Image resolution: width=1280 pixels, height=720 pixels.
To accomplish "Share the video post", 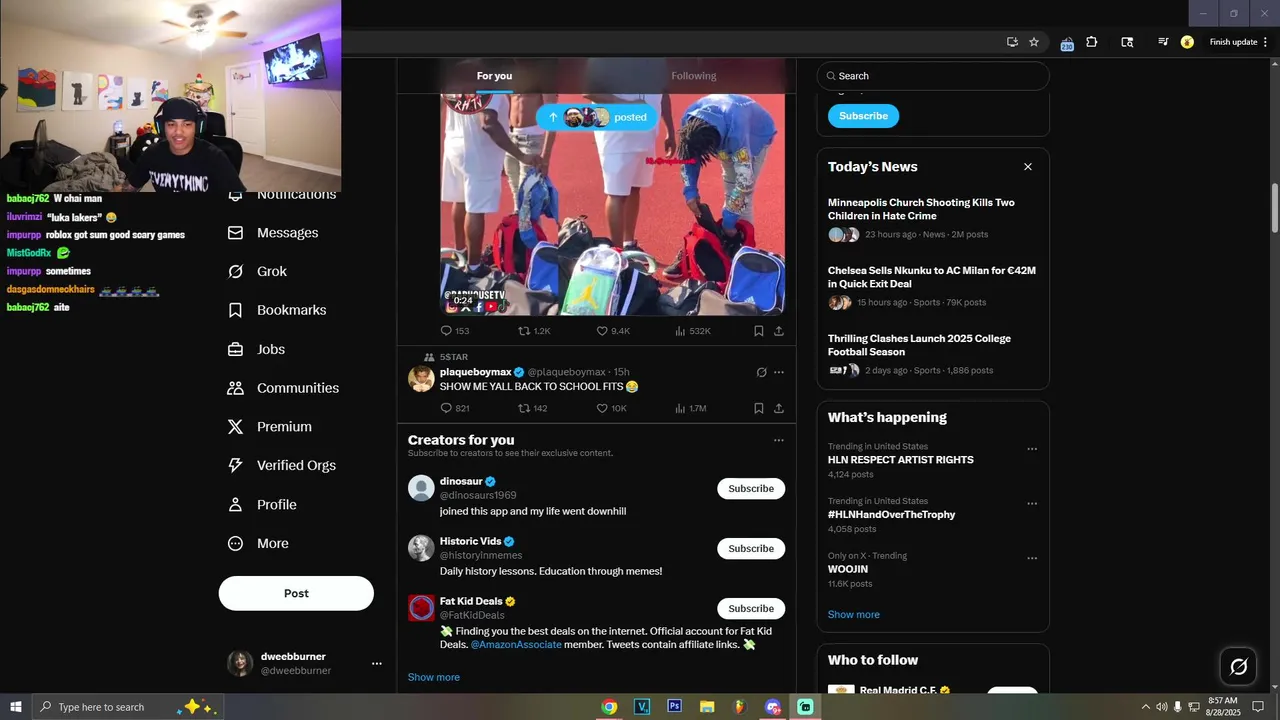I will [779, 331].
